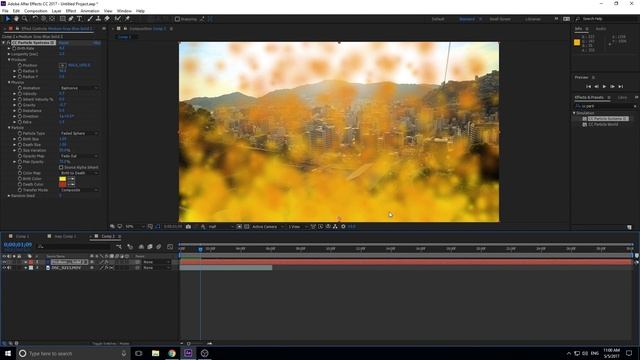Screen dimensions: 640x360
Task: Open the Opacity Map dropdown
Action: (79, 156)
